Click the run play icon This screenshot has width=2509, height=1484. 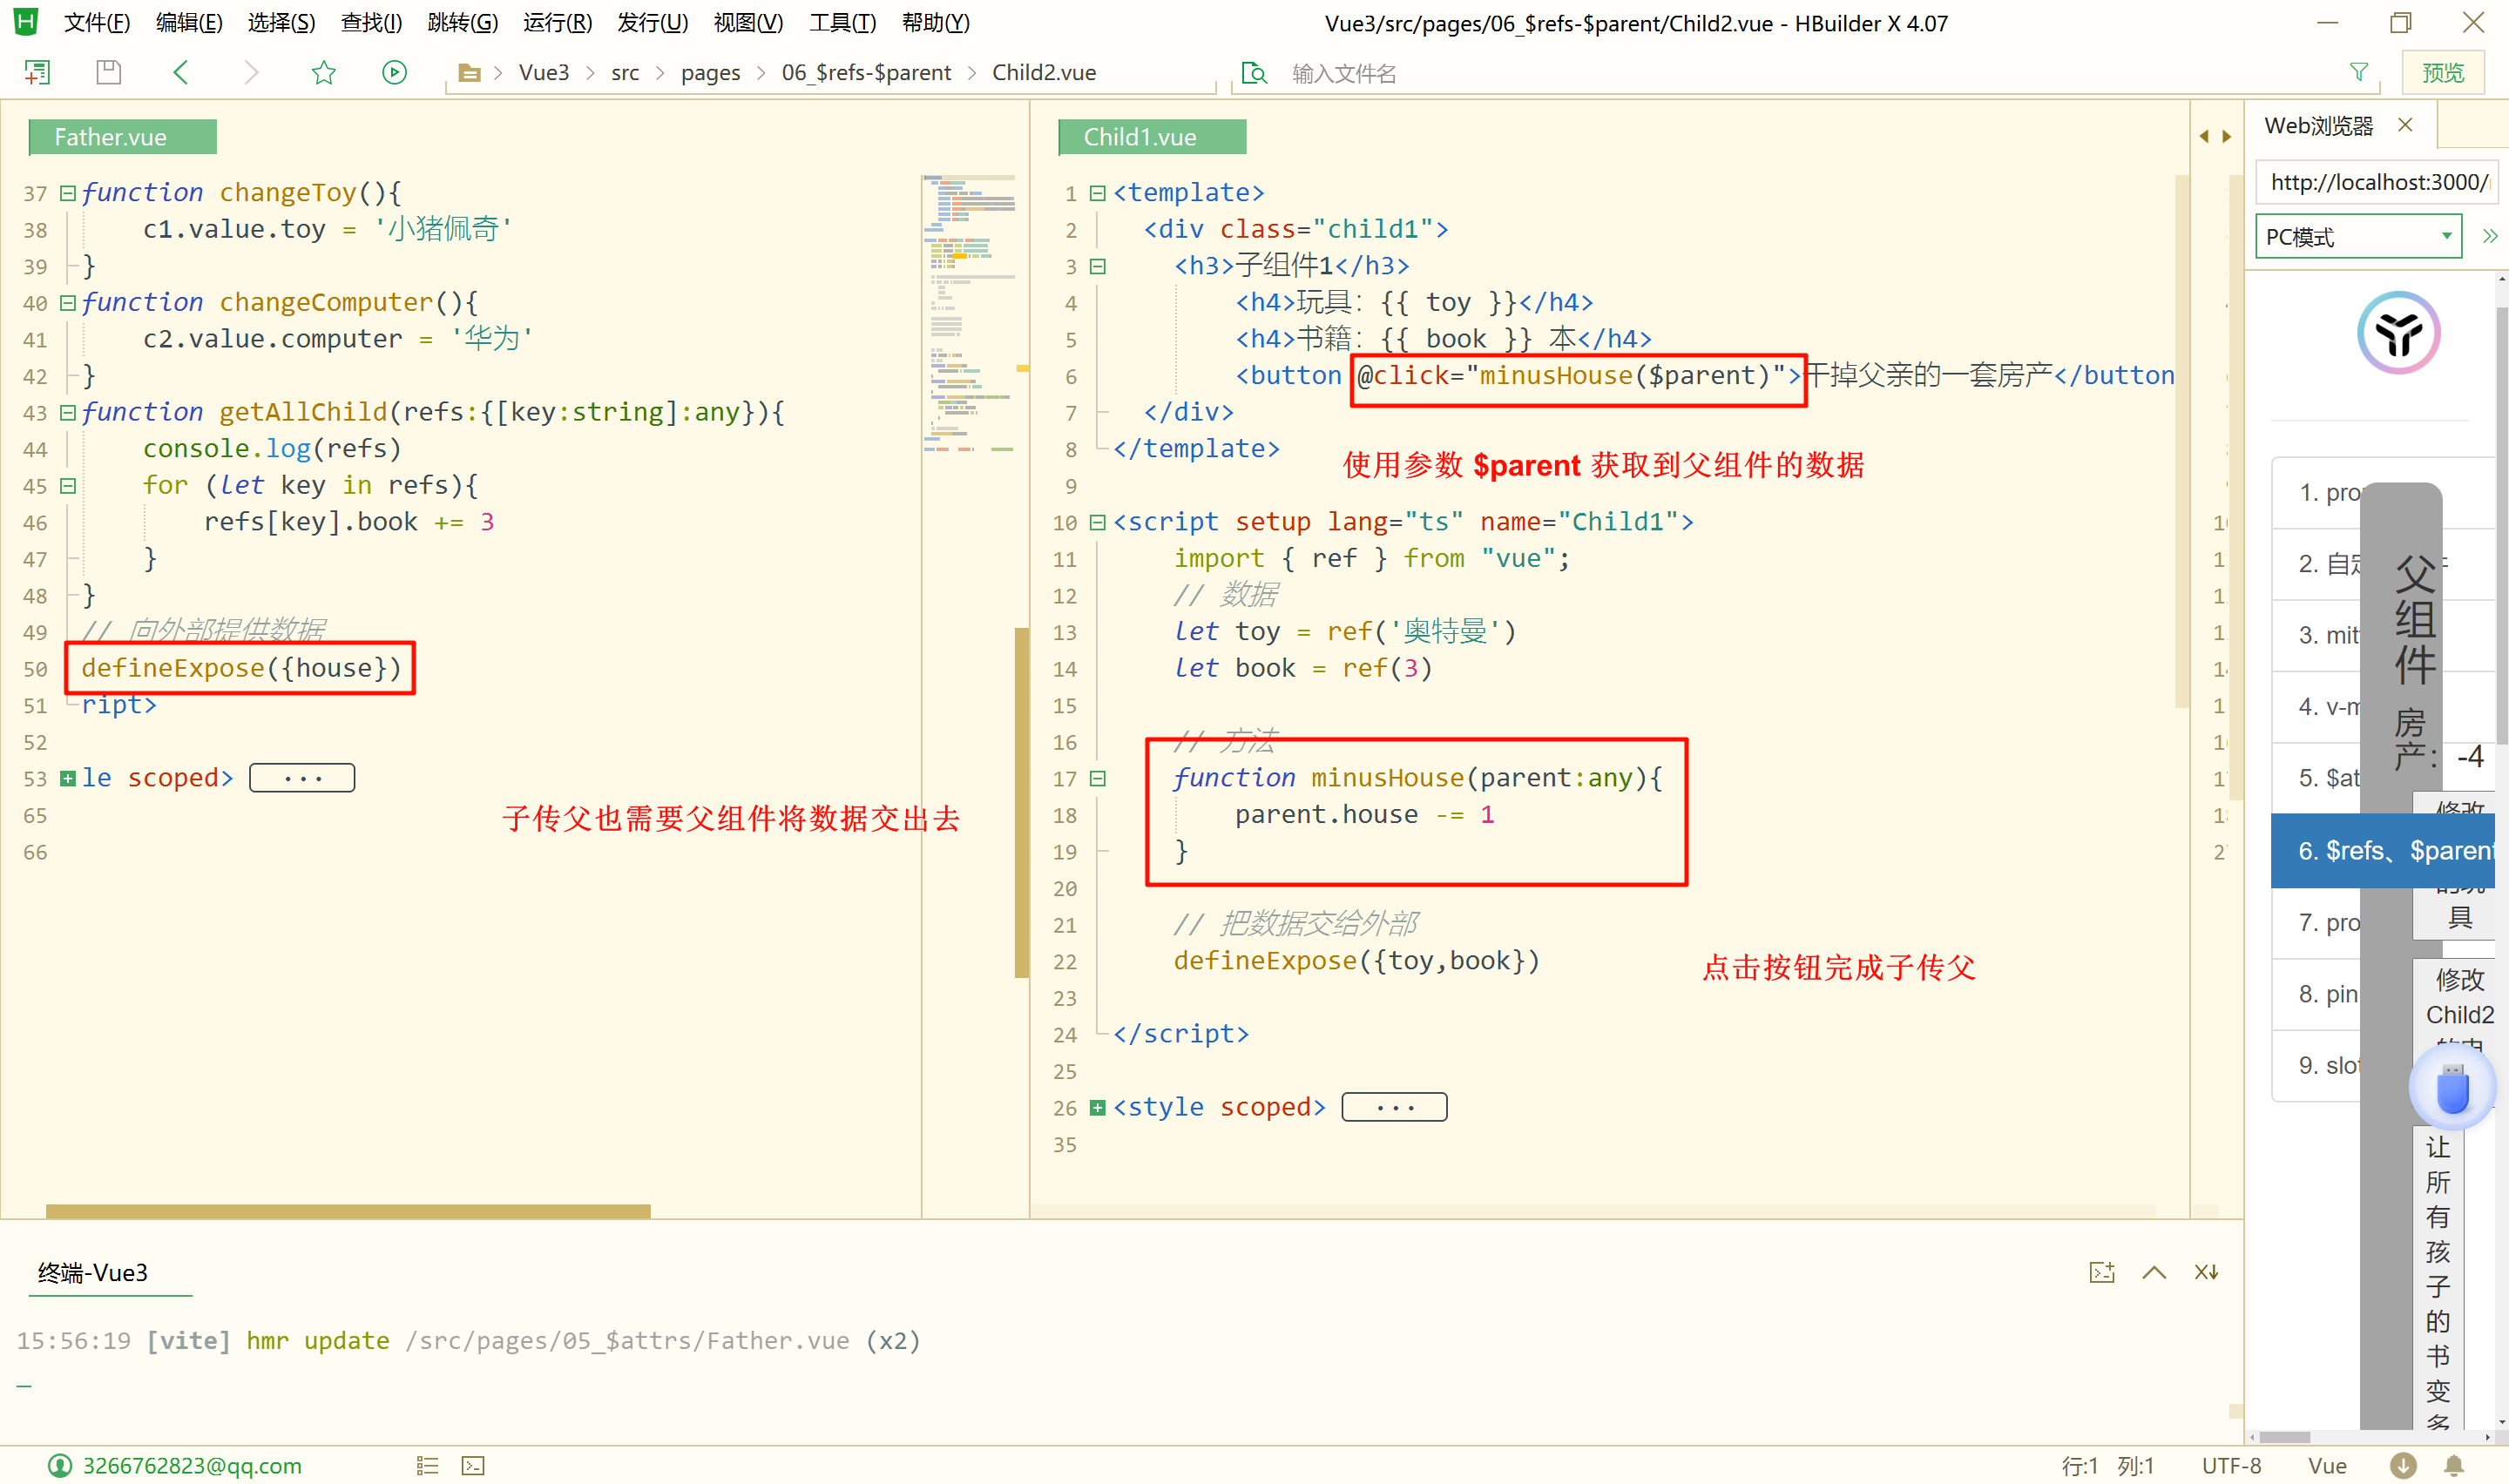click(x=394, y=72)
